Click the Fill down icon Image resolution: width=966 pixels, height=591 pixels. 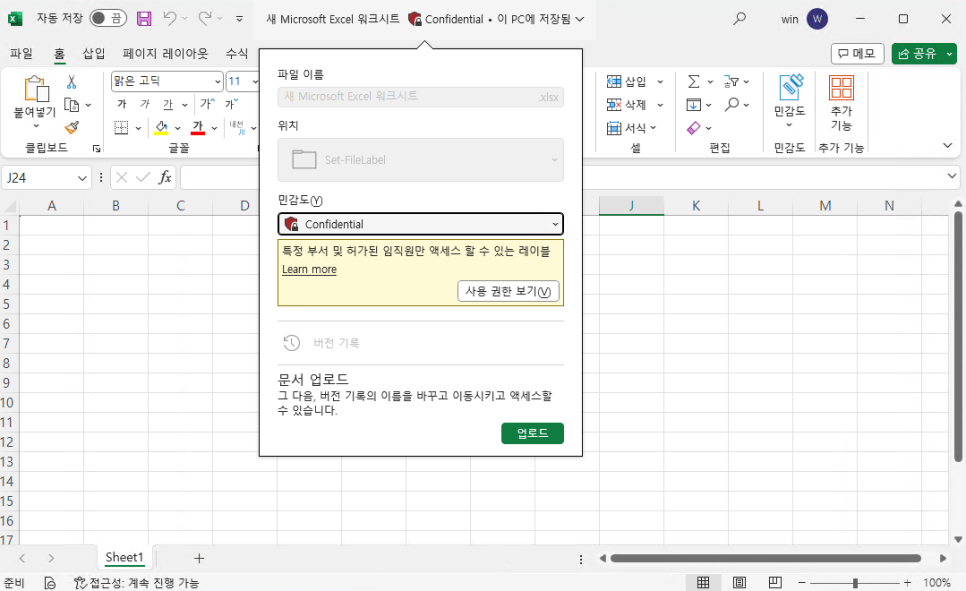(x=694, y=105)
